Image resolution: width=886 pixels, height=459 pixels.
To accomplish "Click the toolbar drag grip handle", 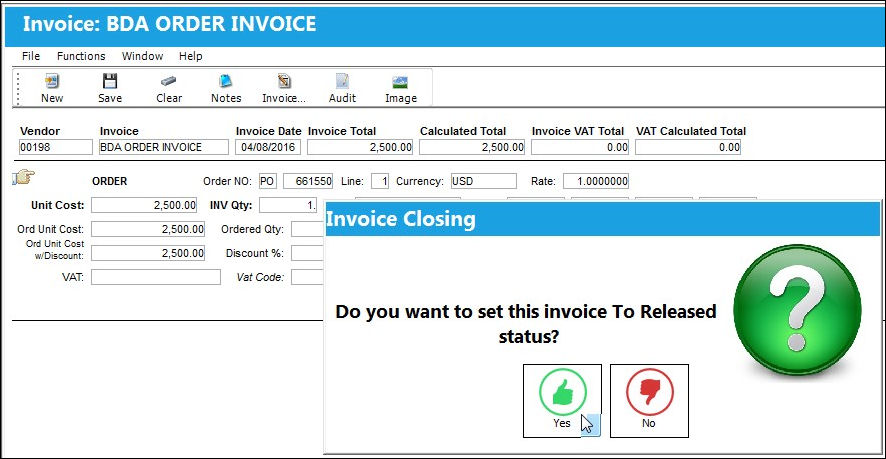I will coord(17,88).
